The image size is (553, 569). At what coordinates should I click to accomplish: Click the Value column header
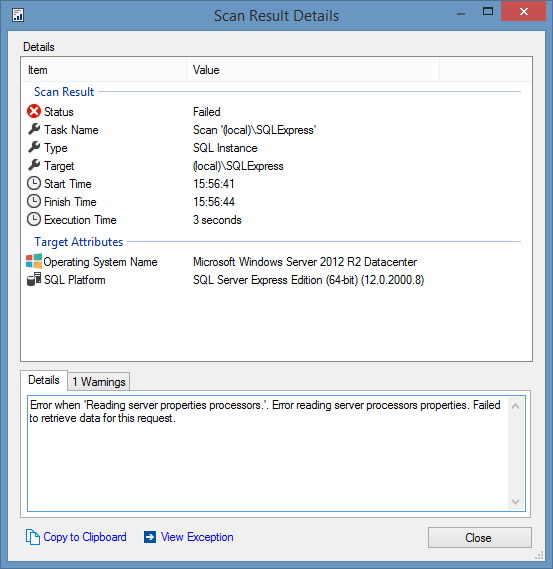[x=313, y=70]
